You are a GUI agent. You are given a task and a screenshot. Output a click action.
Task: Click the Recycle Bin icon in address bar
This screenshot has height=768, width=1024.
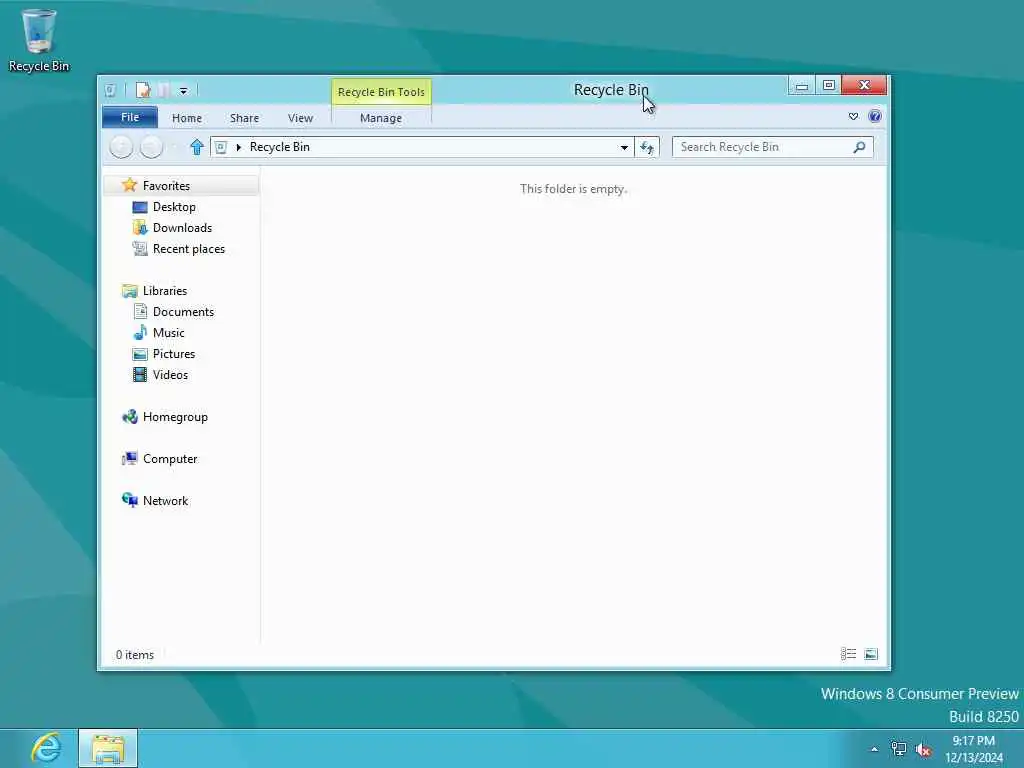pyautogui.click(x=221, y=147)
